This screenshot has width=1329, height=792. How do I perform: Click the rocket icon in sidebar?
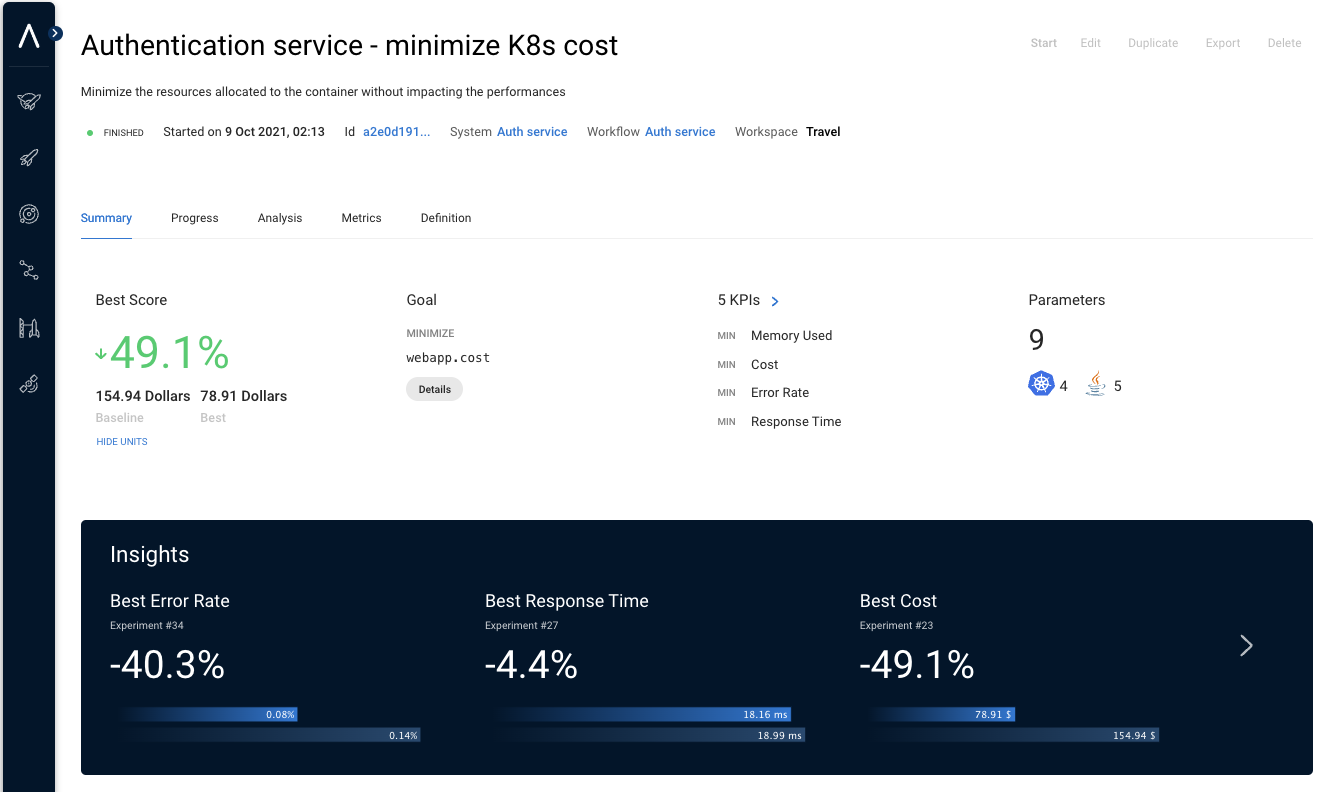coord(29,157)
